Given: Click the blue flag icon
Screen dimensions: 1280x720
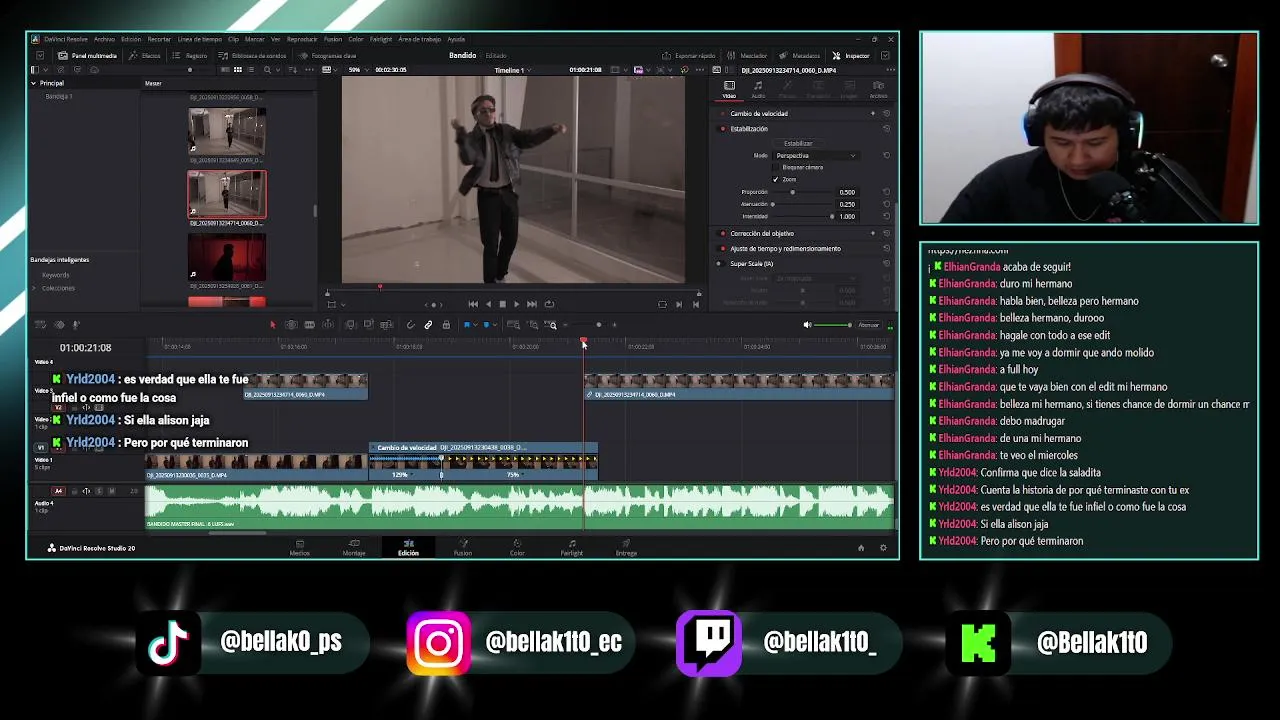Looking at the screenshot, I should click(x=466, y=325).
